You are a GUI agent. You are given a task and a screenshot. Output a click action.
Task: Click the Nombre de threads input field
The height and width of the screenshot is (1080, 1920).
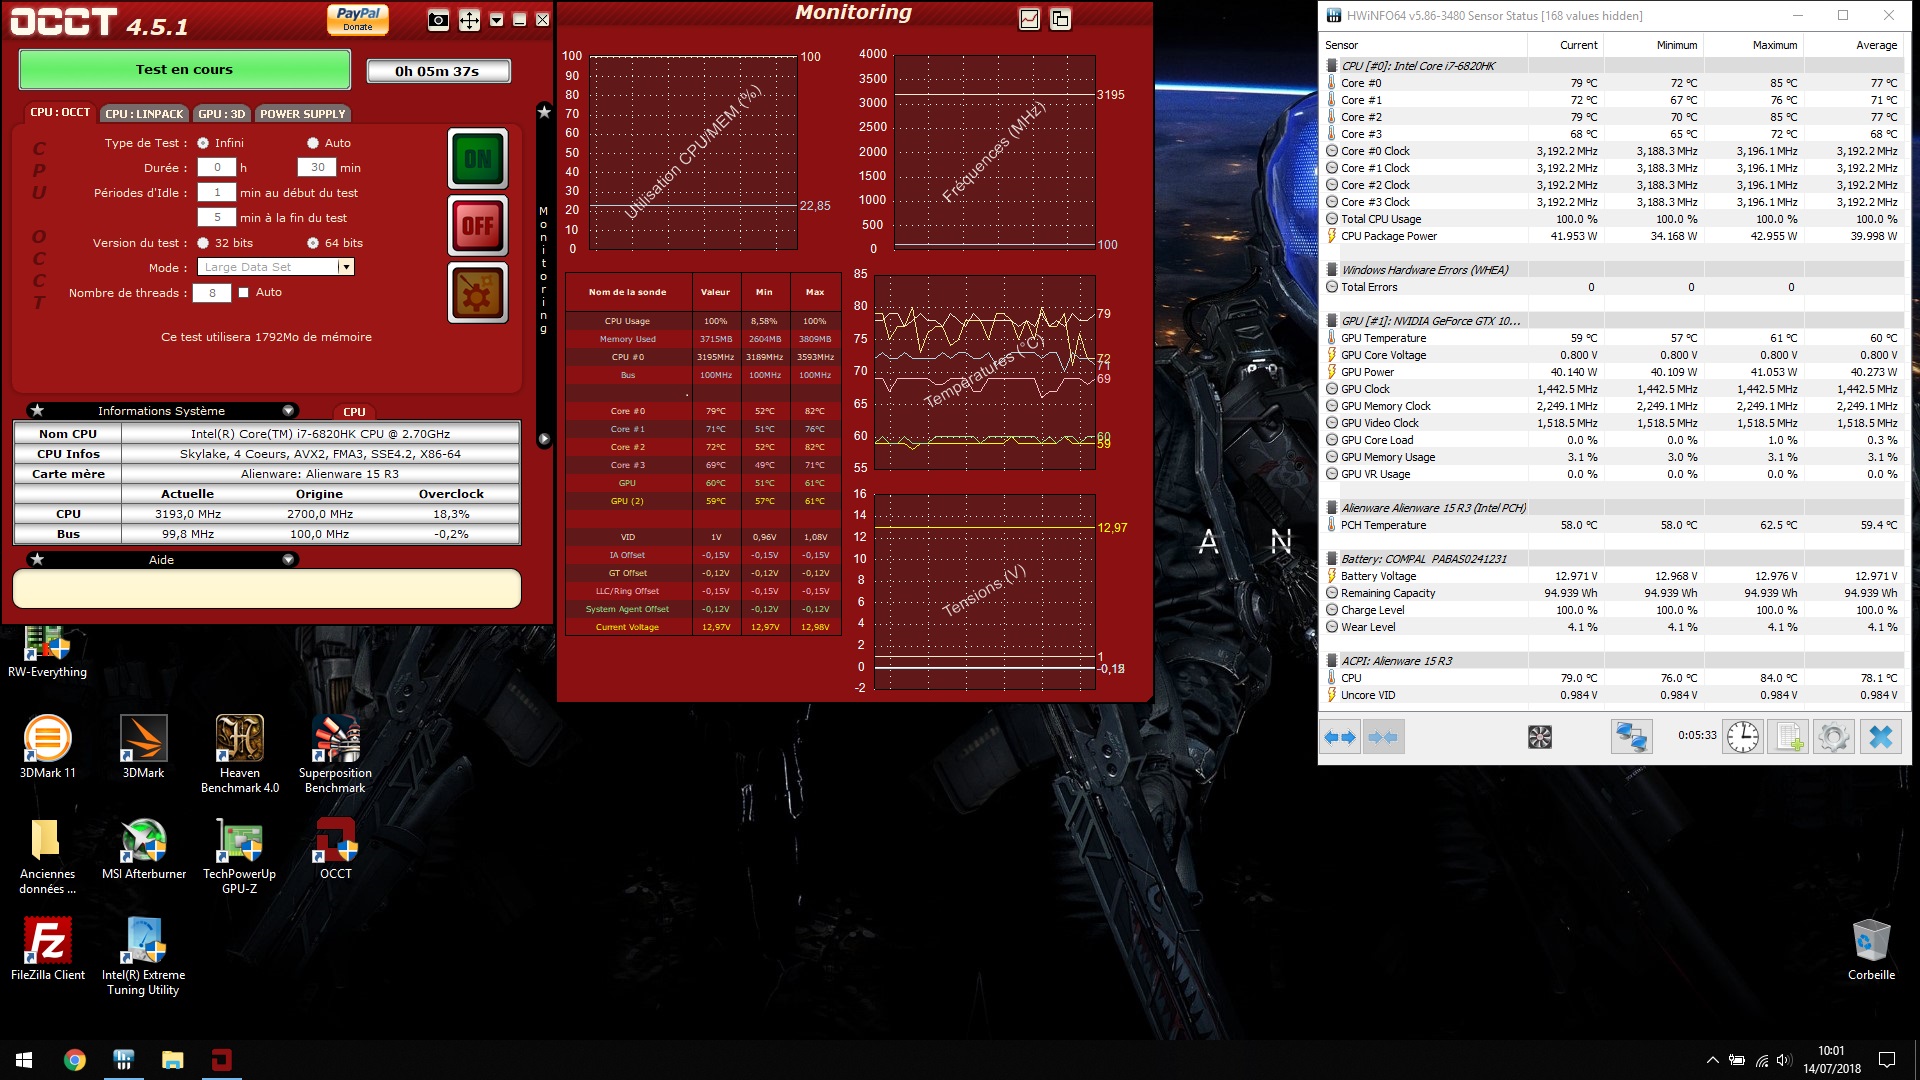click(x=212, y=293)
